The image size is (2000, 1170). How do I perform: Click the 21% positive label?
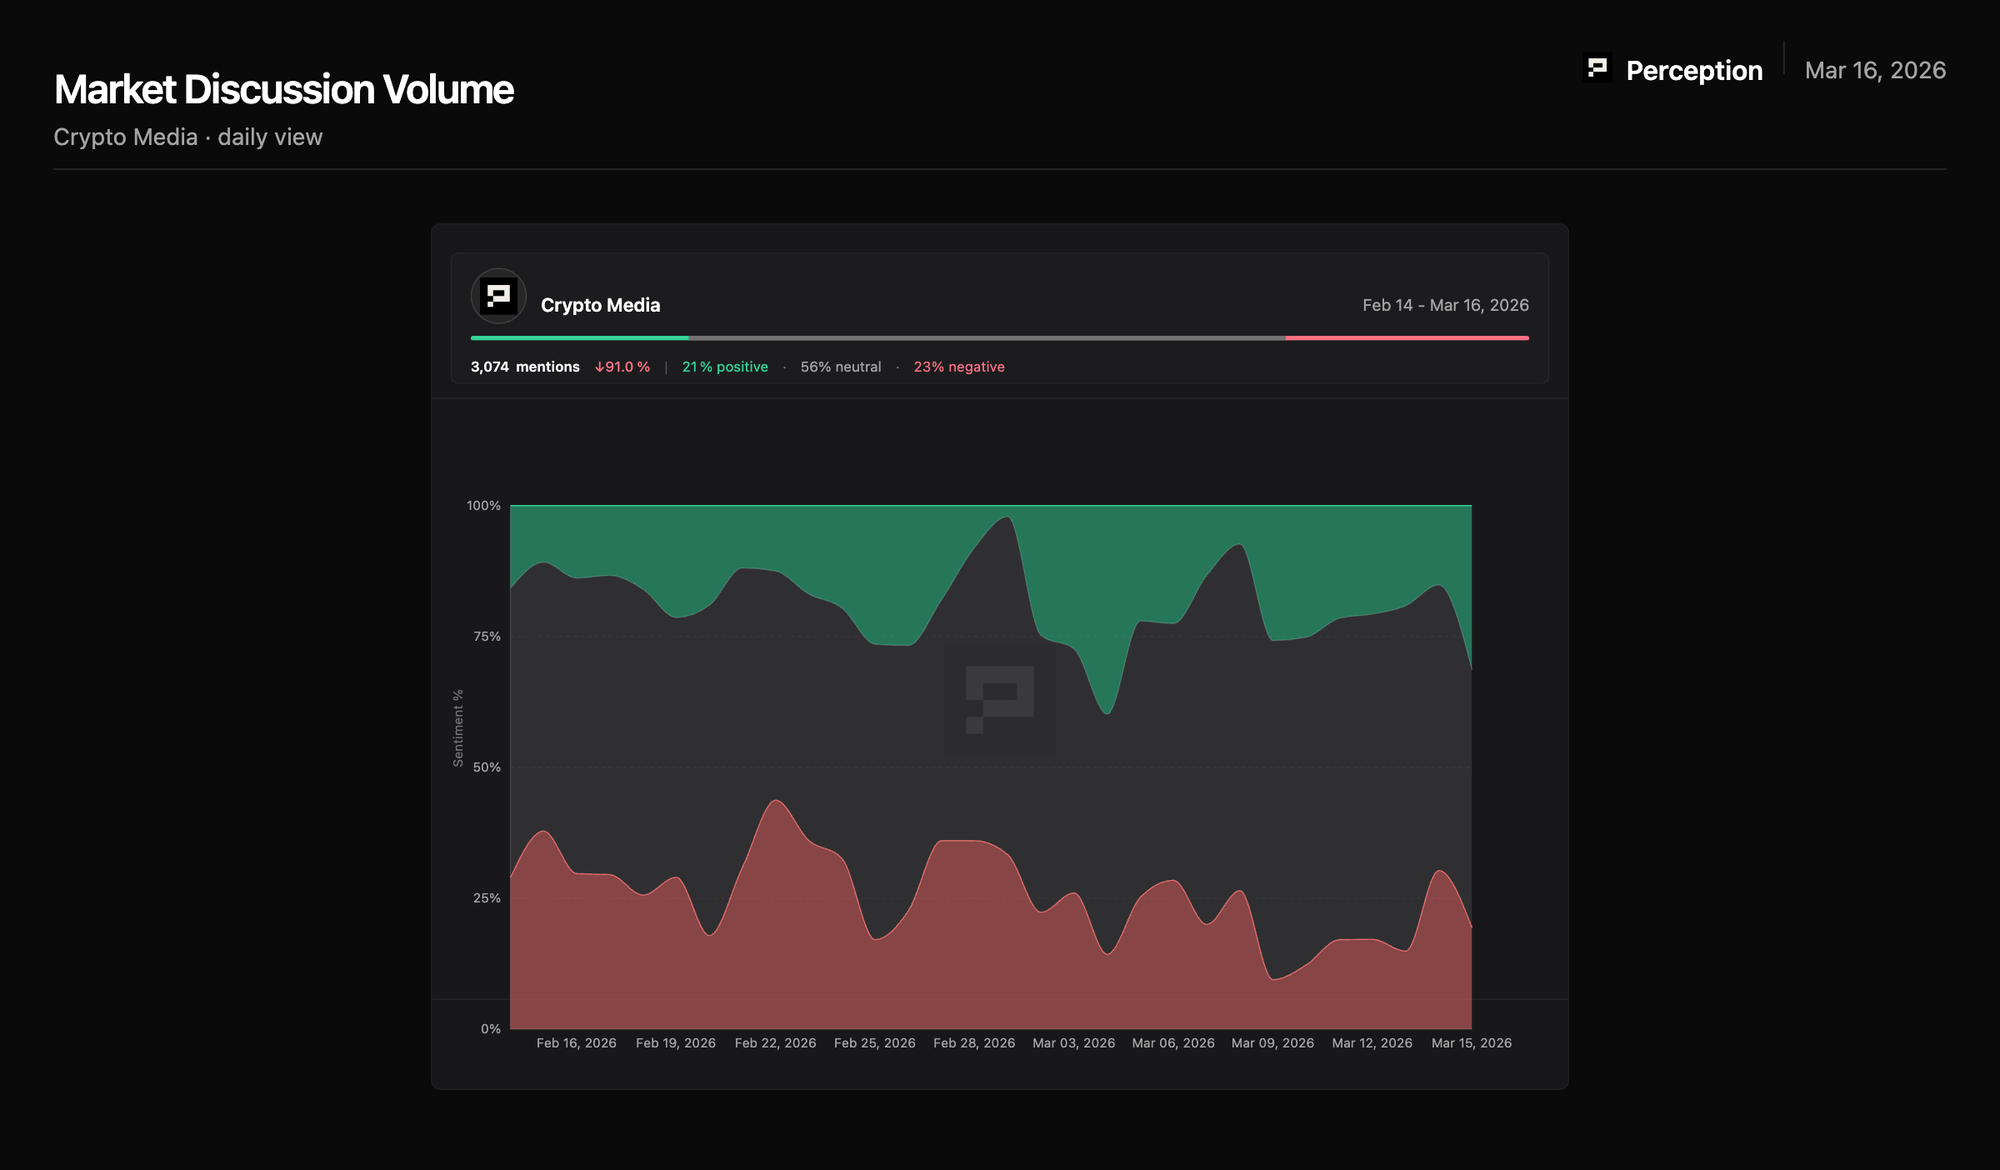tap(724, 367)
